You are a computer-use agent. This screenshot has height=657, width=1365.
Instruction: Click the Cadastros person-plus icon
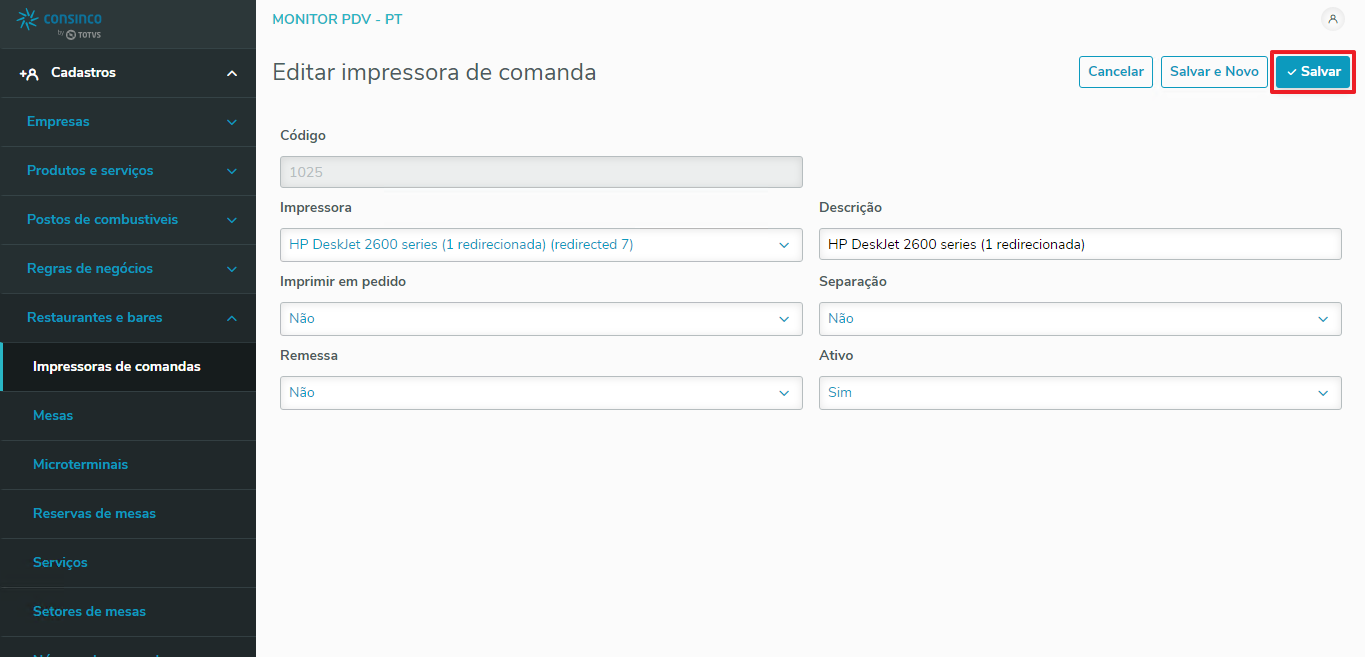(x=29, y=73)
